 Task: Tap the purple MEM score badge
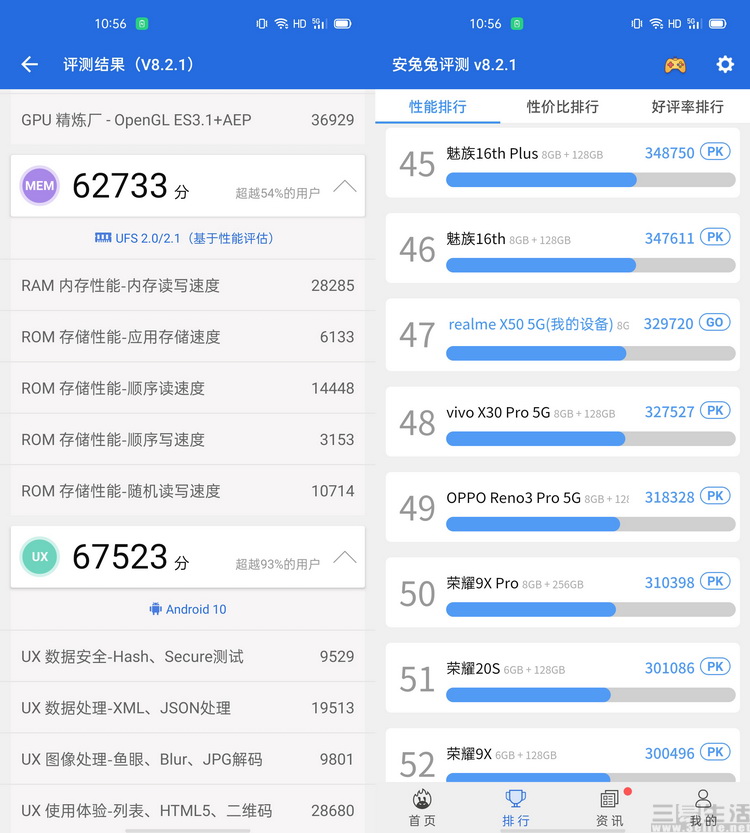coord(39,186)
